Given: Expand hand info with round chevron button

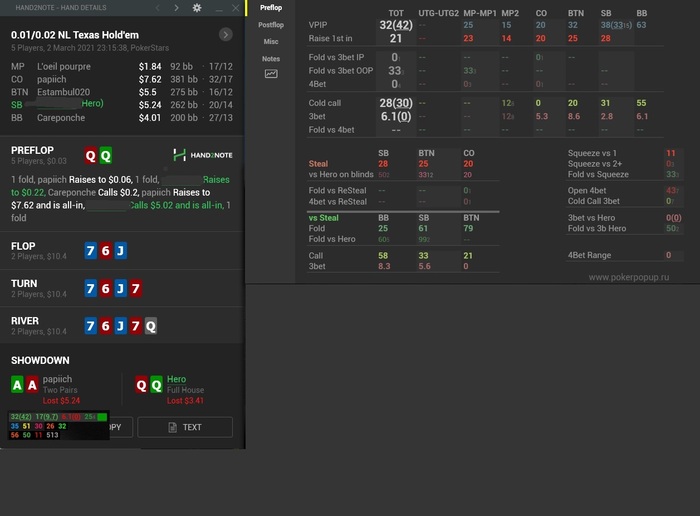Looking at the screenshot, I should (x=225, y=34).
